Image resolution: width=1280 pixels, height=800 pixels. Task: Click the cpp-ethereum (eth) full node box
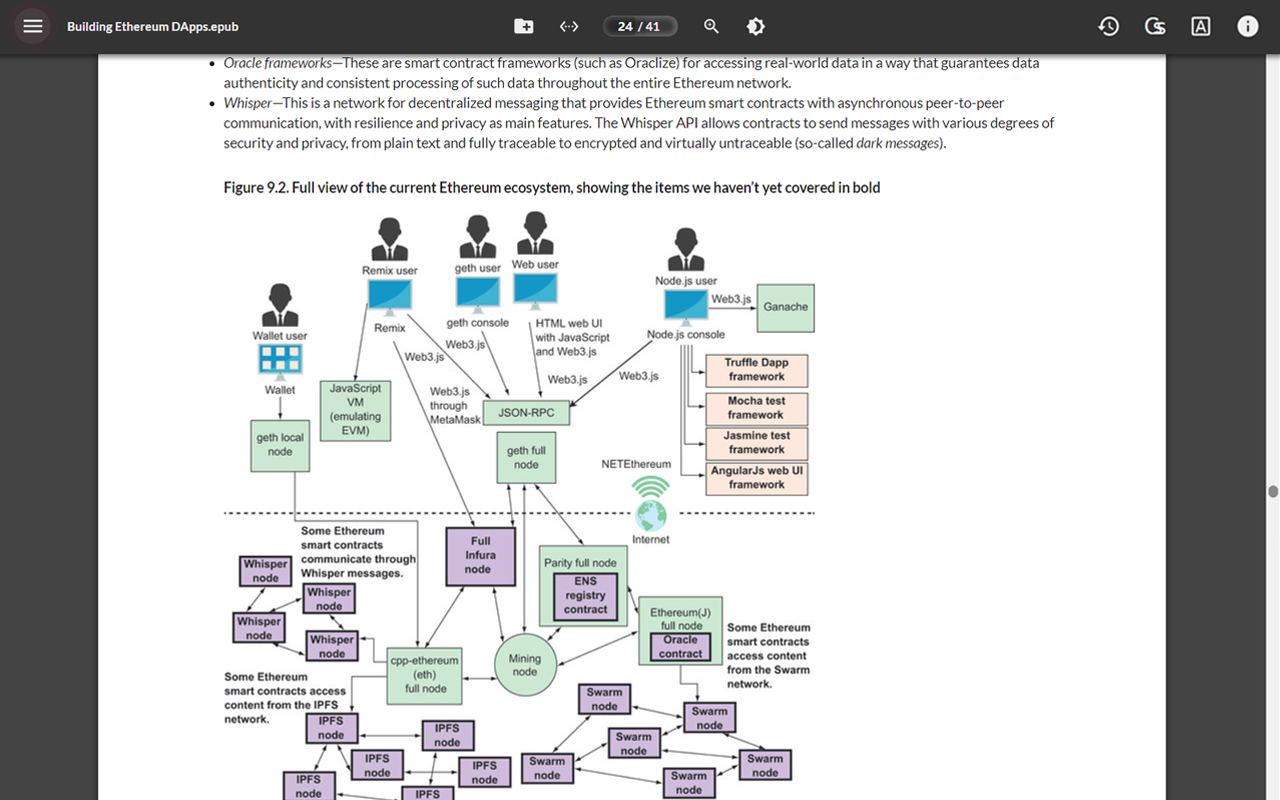(x=426, y=675)
